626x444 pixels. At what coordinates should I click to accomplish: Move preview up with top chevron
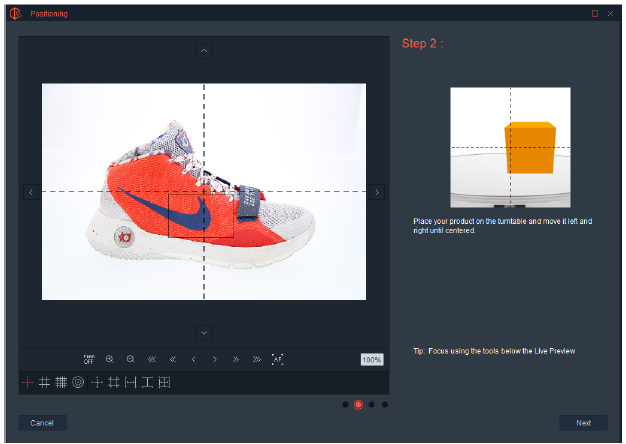coord(204,51)
